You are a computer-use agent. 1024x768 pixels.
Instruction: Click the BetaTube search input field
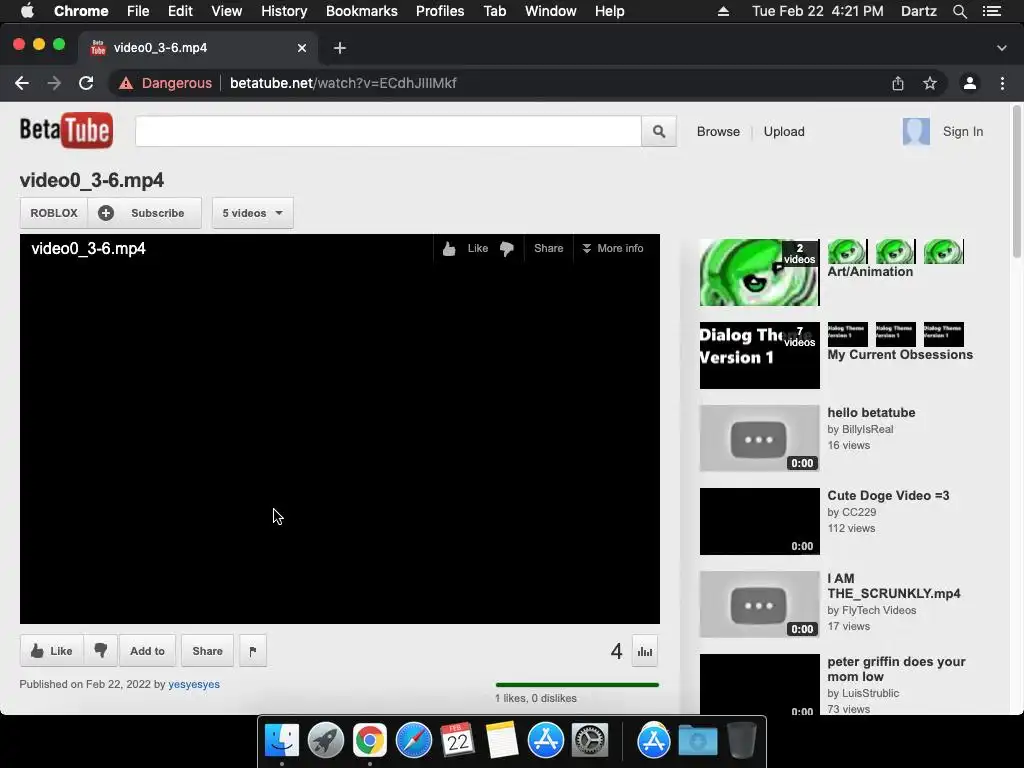point(388,131)
